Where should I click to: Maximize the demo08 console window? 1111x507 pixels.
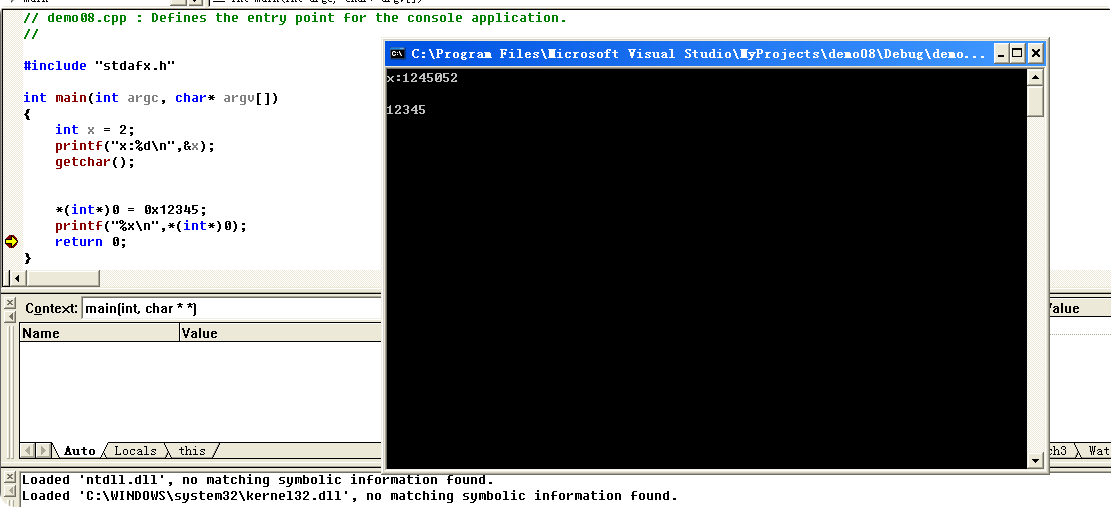[1017, 53]
